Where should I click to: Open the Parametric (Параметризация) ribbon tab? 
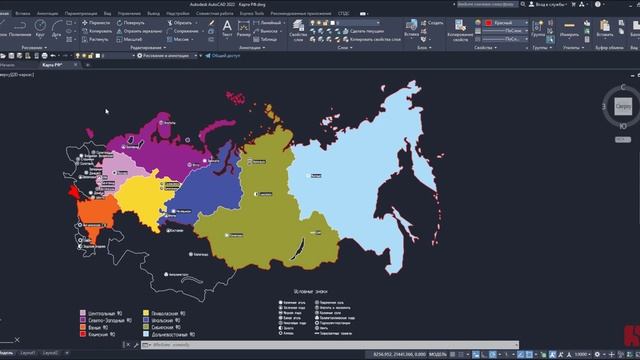81,13
